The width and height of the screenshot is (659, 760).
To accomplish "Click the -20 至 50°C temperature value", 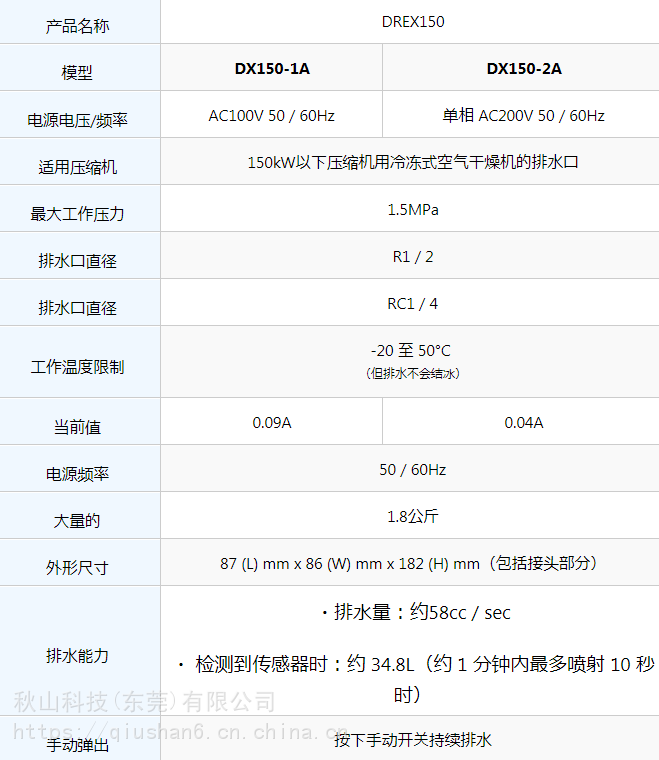I will 411,350.
